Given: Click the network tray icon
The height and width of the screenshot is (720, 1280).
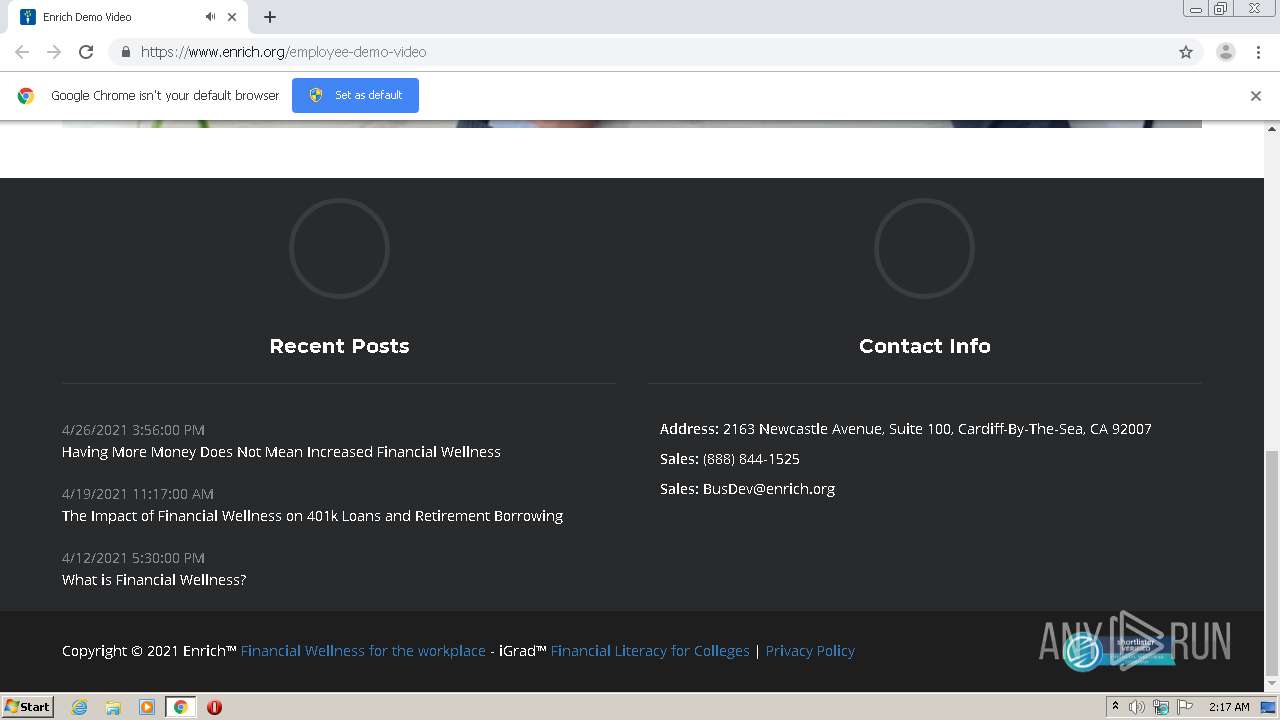Looking at the screenshot, I should pyautogui.click(x=1161, y=707).
